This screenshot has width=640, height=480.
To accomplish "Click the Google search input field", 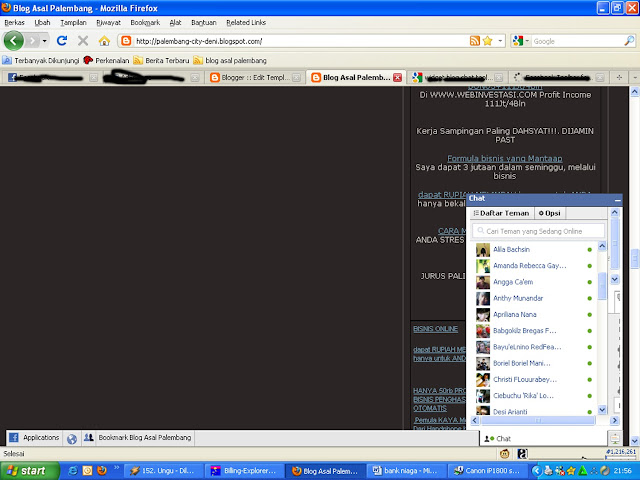I will tap(578, 41).
